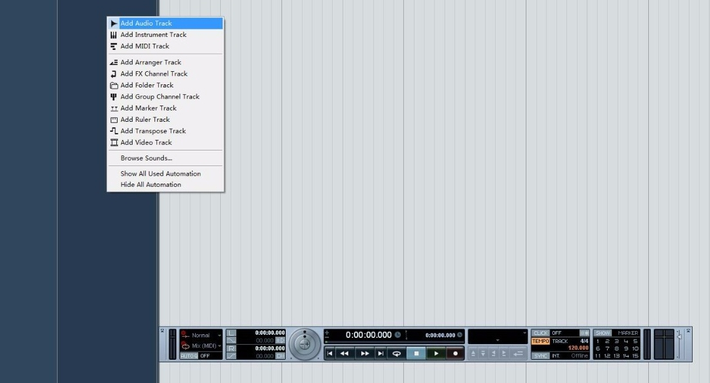Viewport: 710px width, 383px height.
Task: Toggle the Punch In button
Action: (x=231, y=340)
